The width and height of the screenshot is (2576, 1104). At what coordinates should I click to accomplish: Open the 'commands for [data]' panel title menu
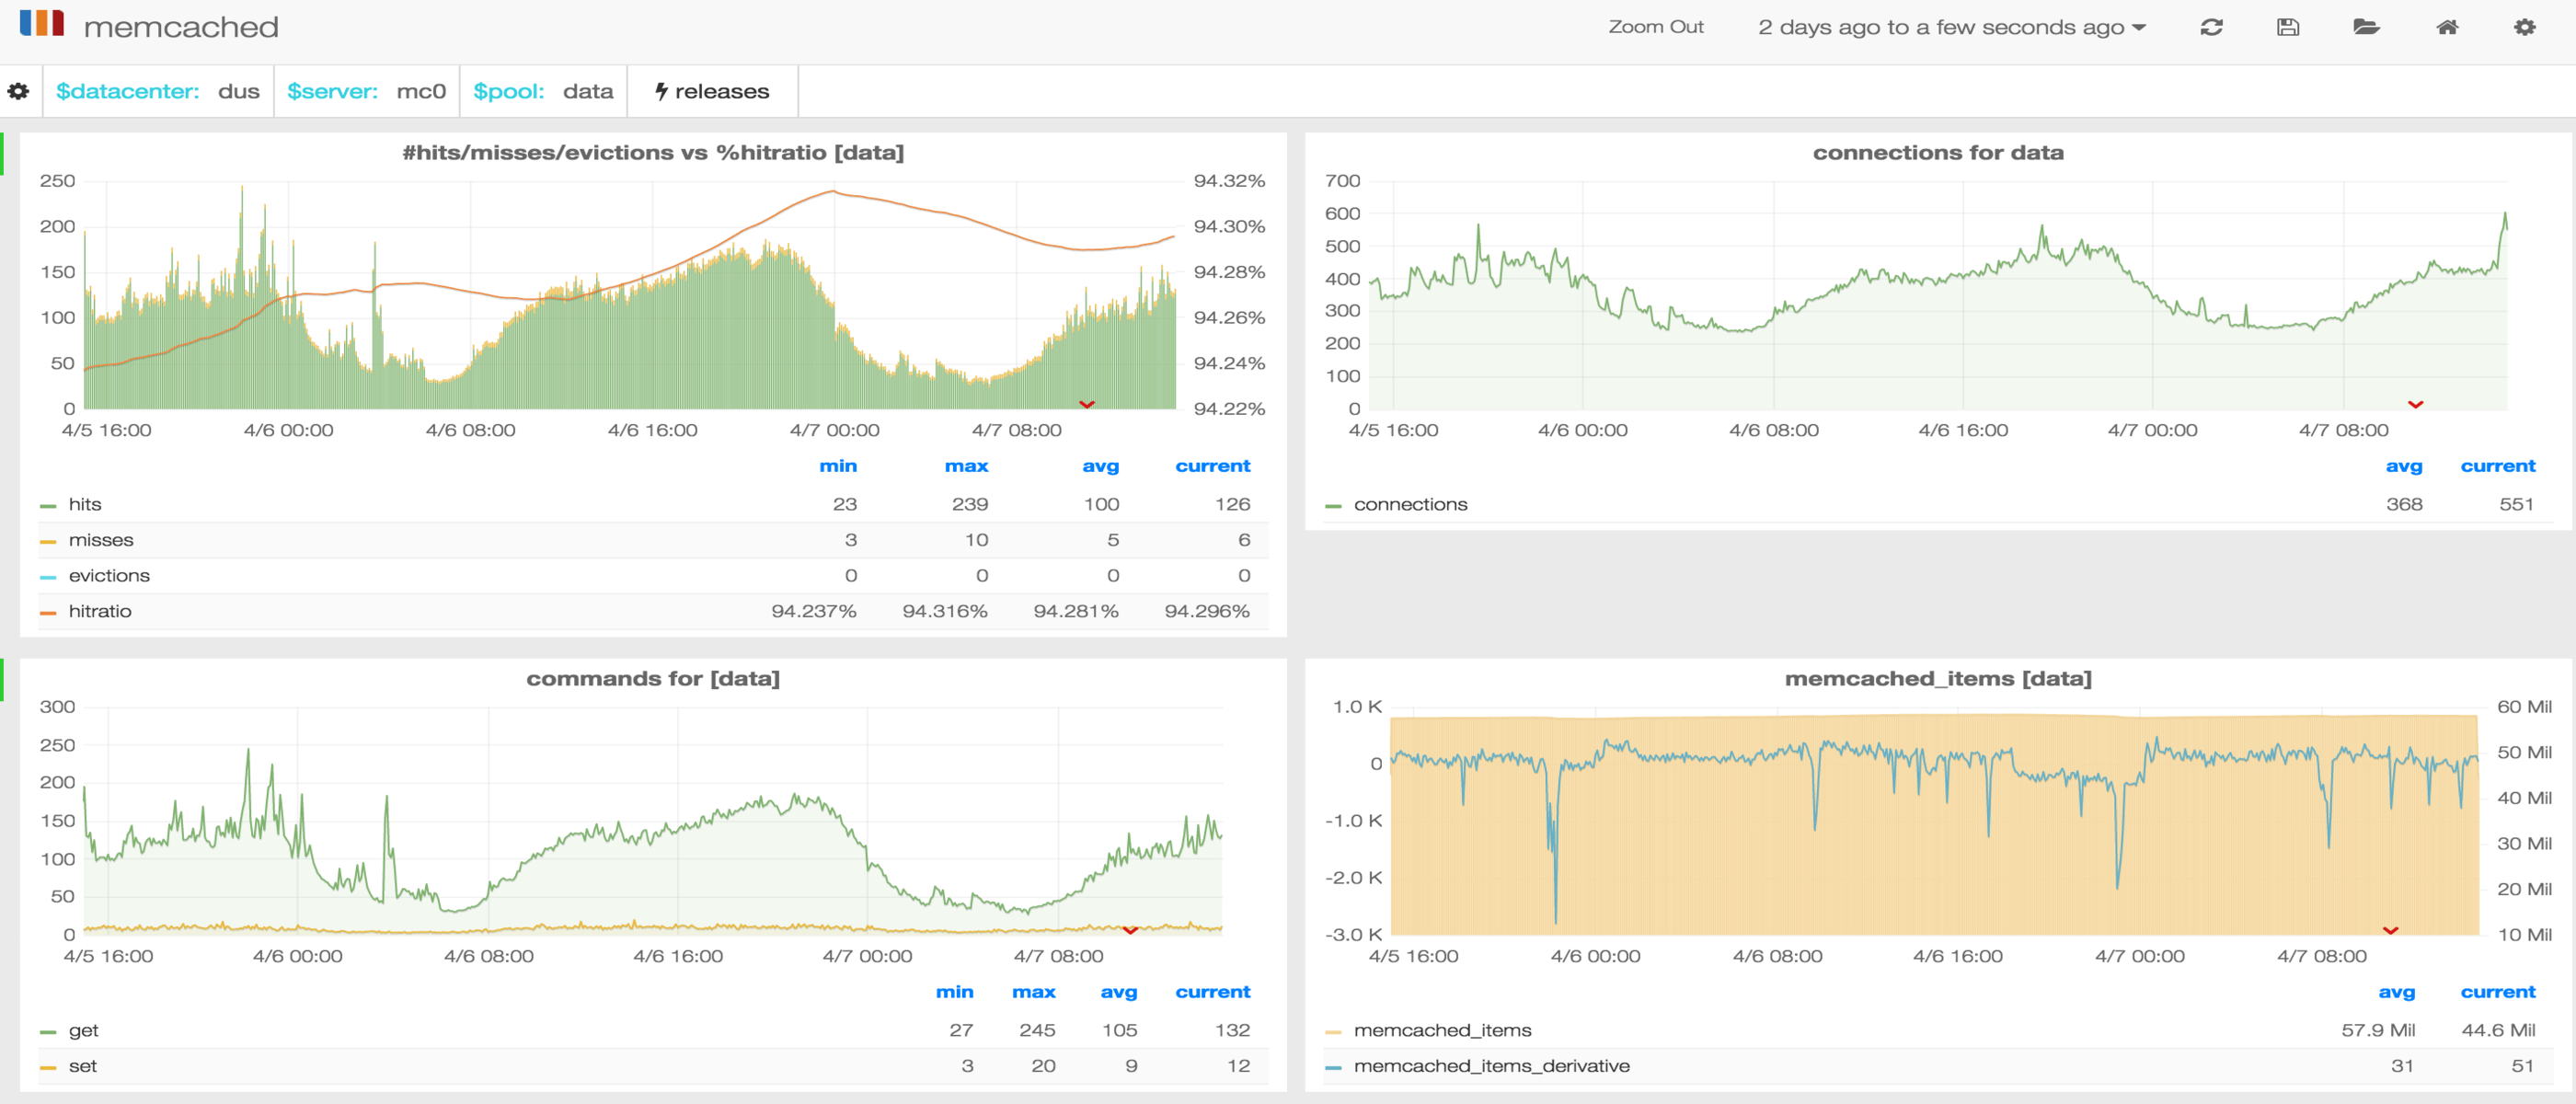tap(652, 678)
